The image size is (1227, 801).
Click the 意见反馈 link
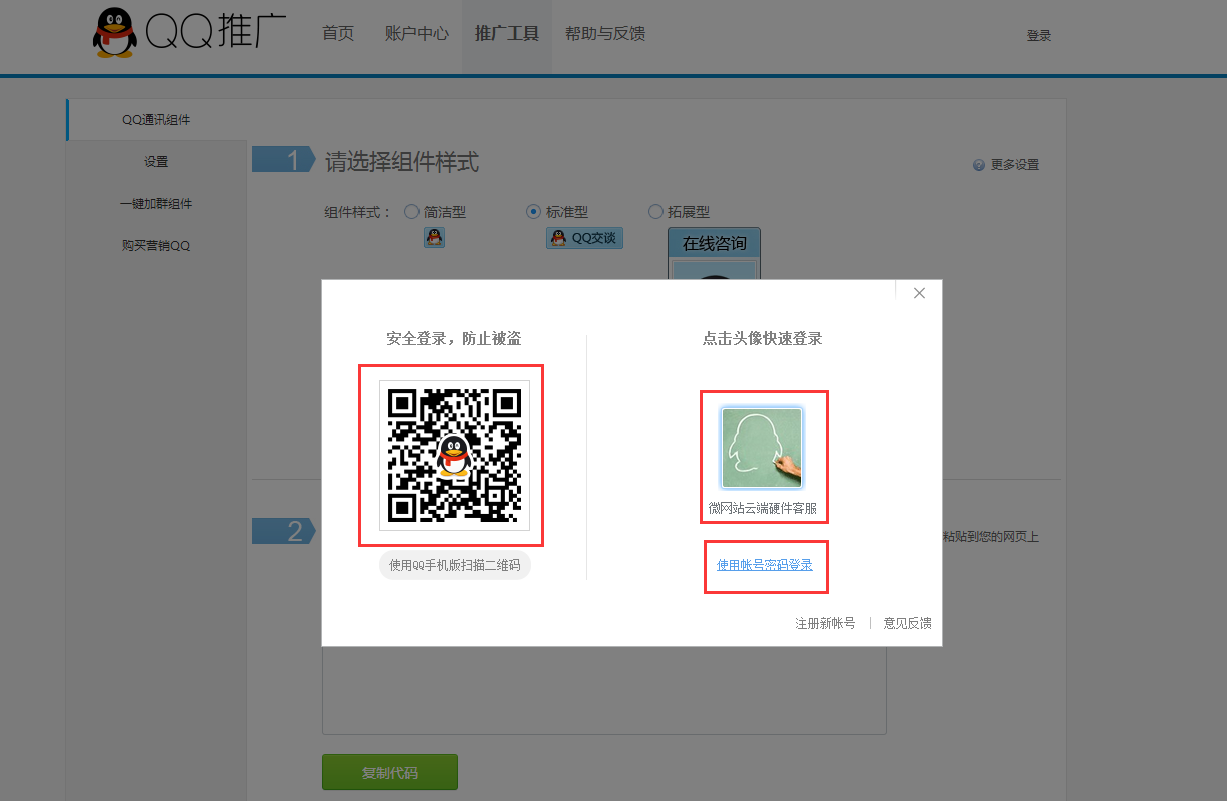point(908,623)
